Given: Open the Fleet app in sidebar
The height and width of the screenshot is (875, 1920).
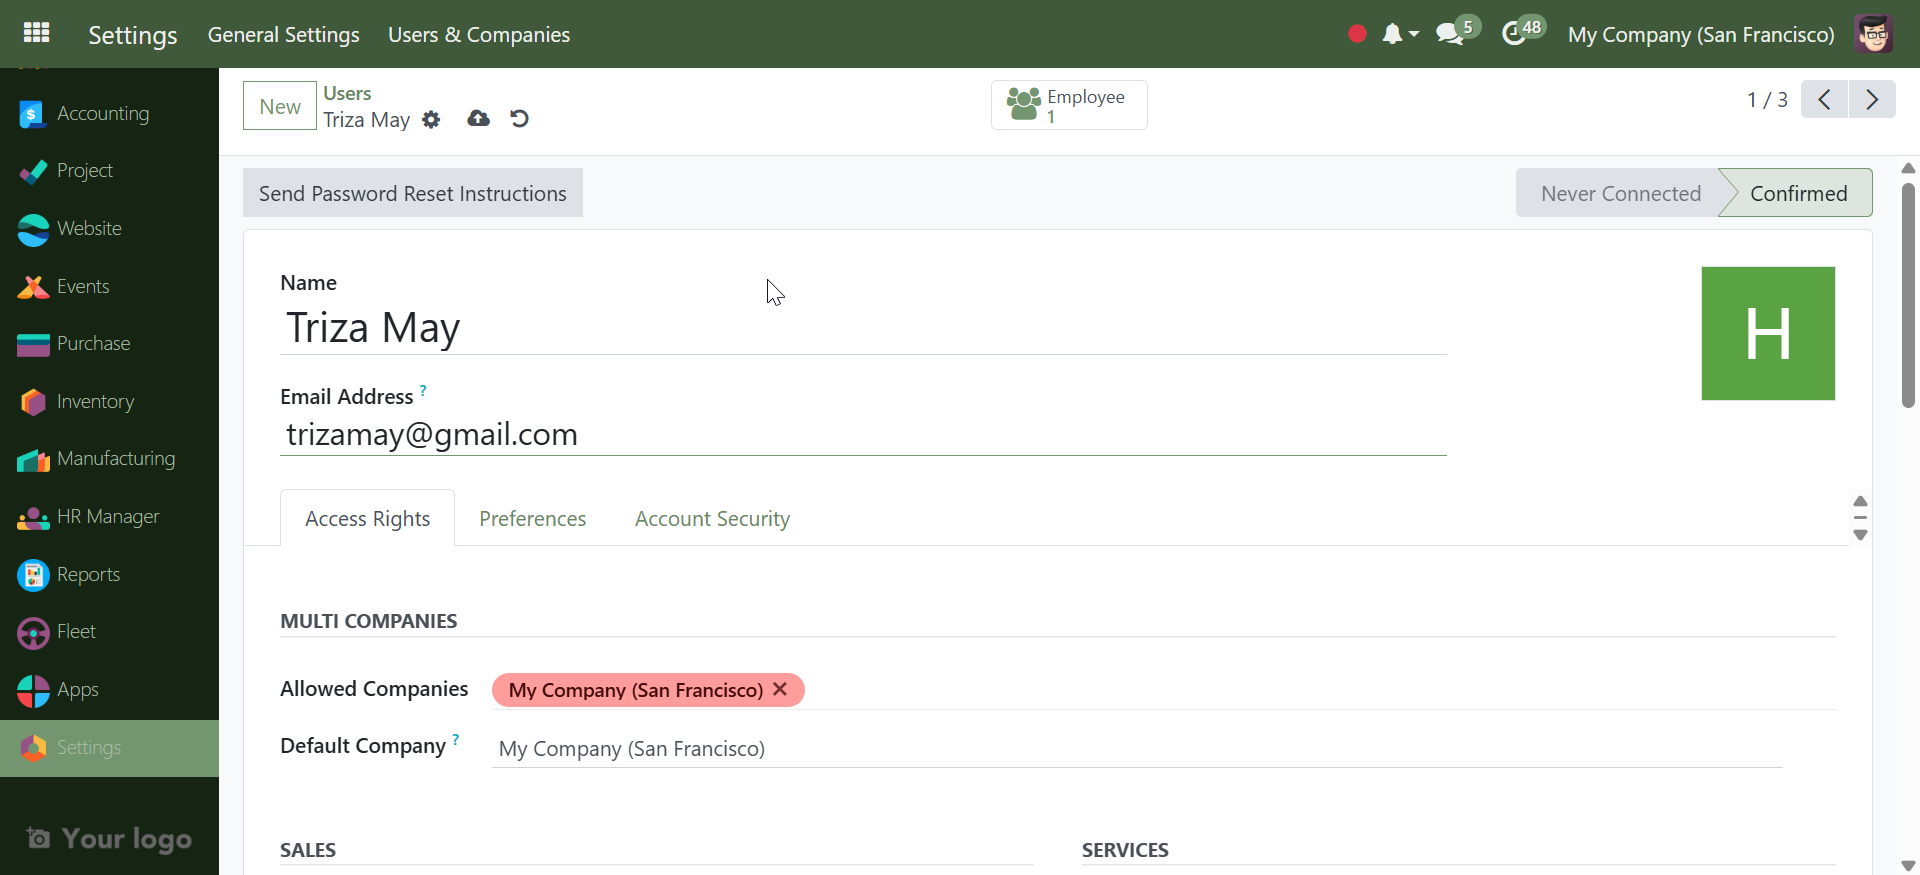Looking at the screenshot, I should [x=76, y=632].
